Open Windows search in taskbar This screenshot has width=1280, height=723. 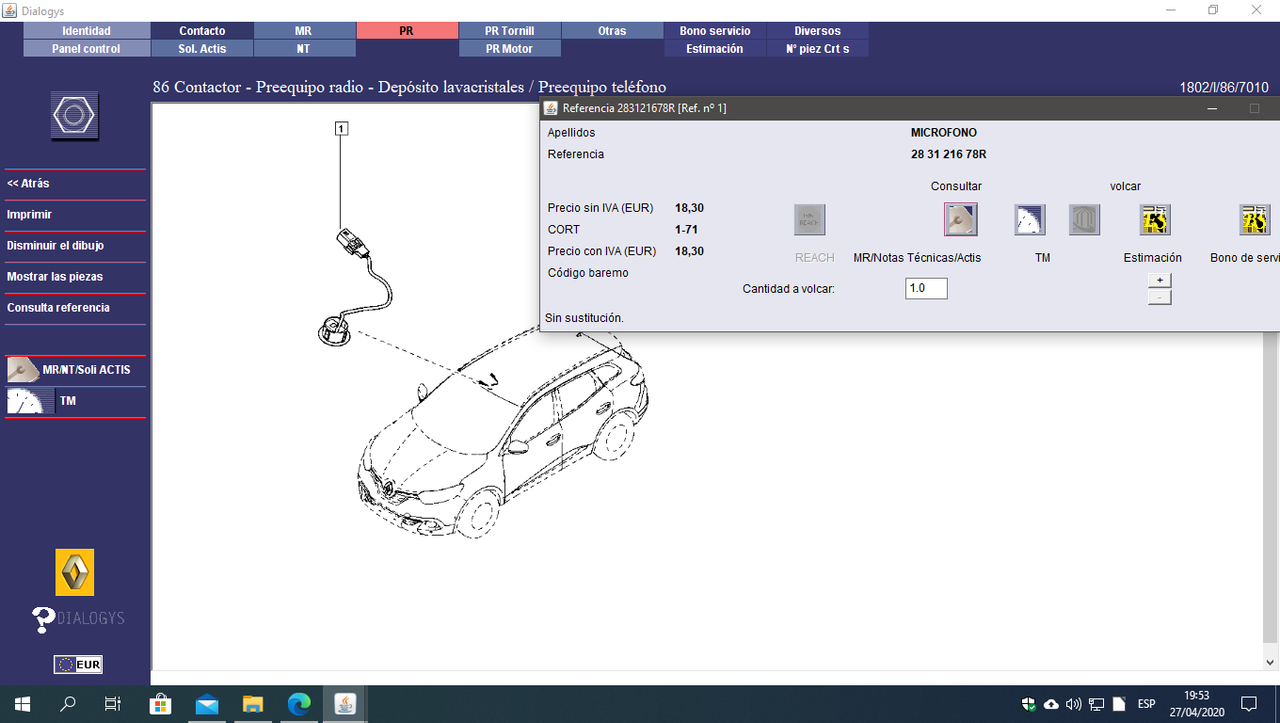click(68, 704)
